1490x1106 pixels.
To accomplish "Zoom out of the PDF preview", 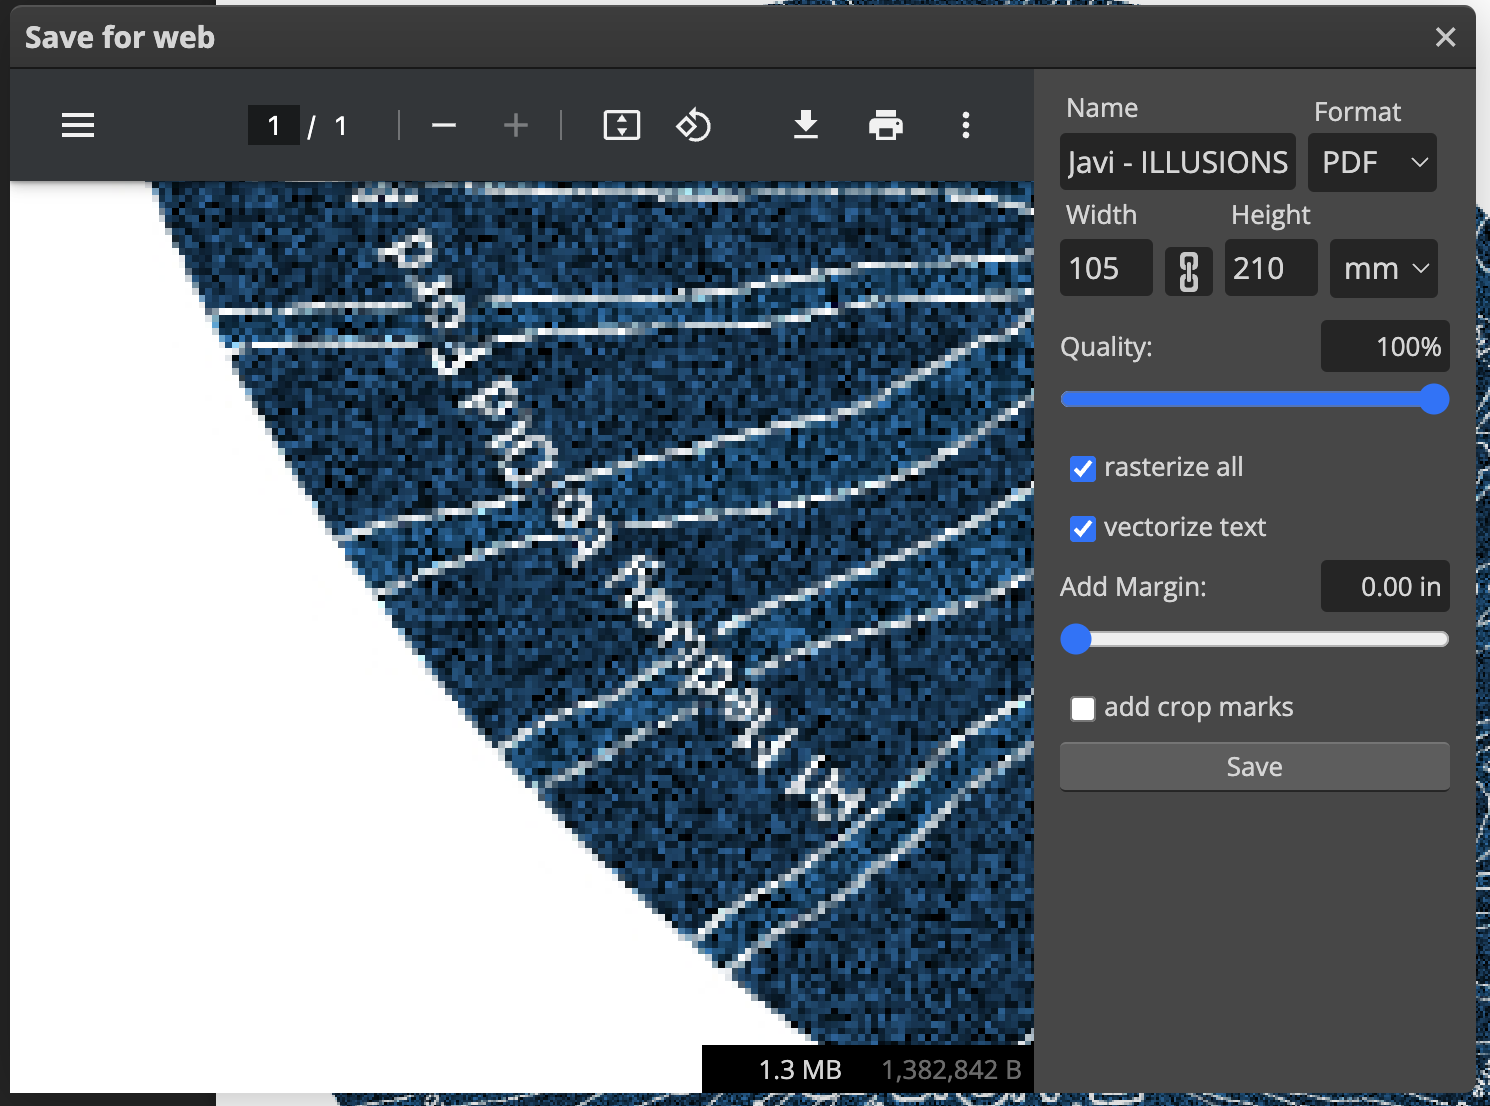I will tap(444, 125).
